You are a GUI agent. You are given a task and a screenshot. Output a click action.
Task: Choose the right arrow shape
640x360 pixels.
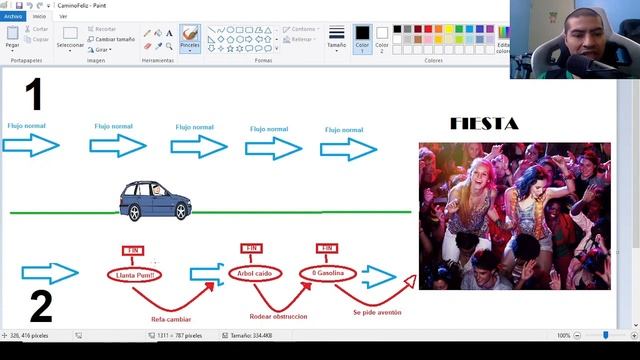(x=249, y=39)
